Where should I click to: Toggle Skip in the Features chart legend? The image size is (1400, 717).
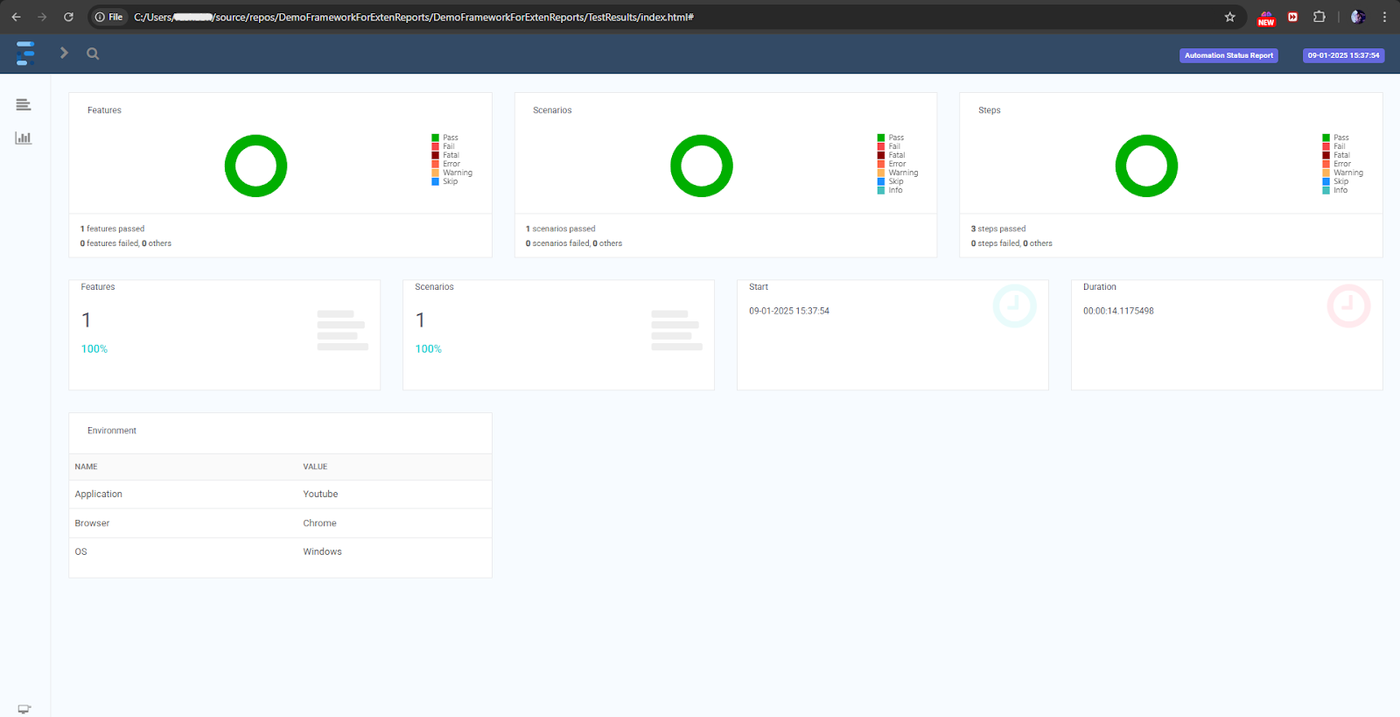pyautogui.click(x=445, y=182)
